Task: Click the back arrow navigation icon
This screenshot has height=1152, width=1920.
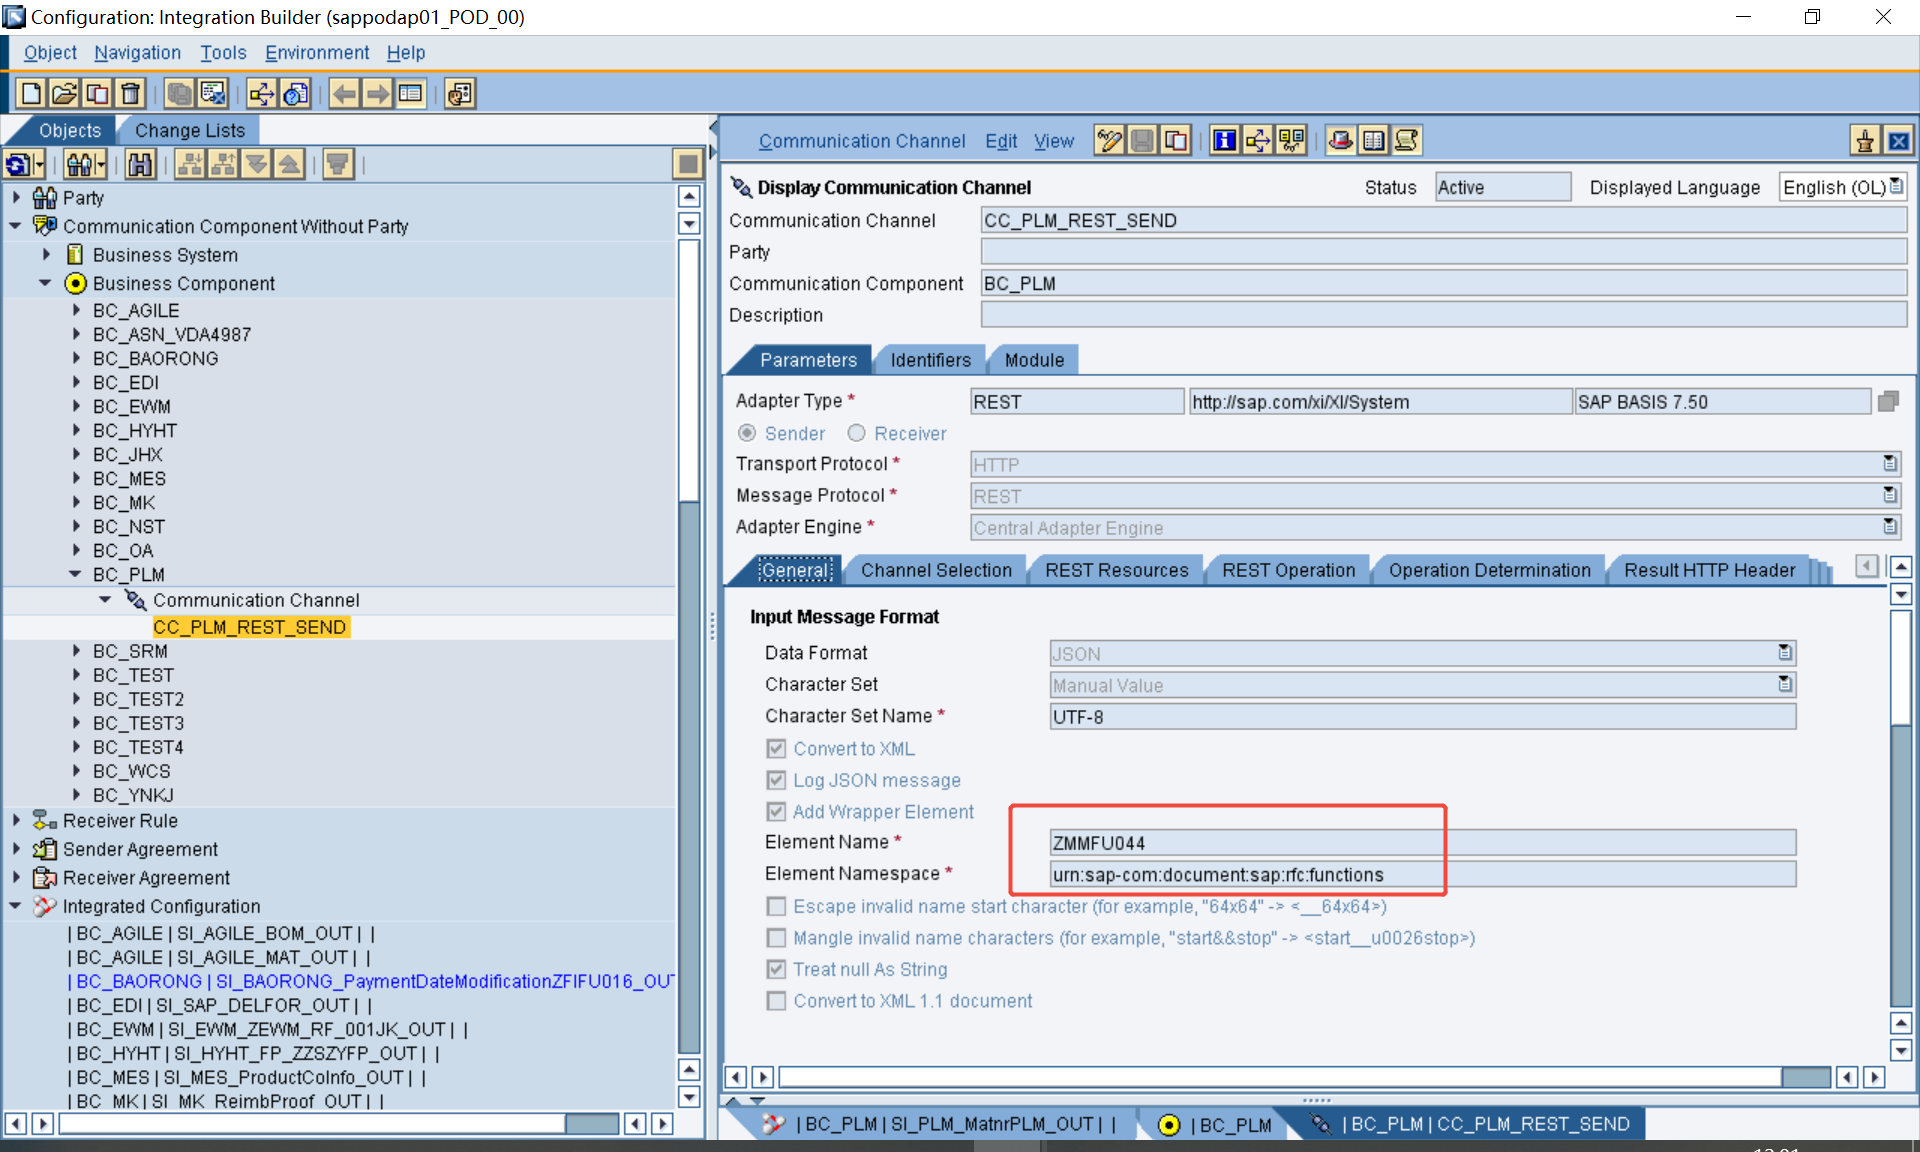Action: [344, 94]
